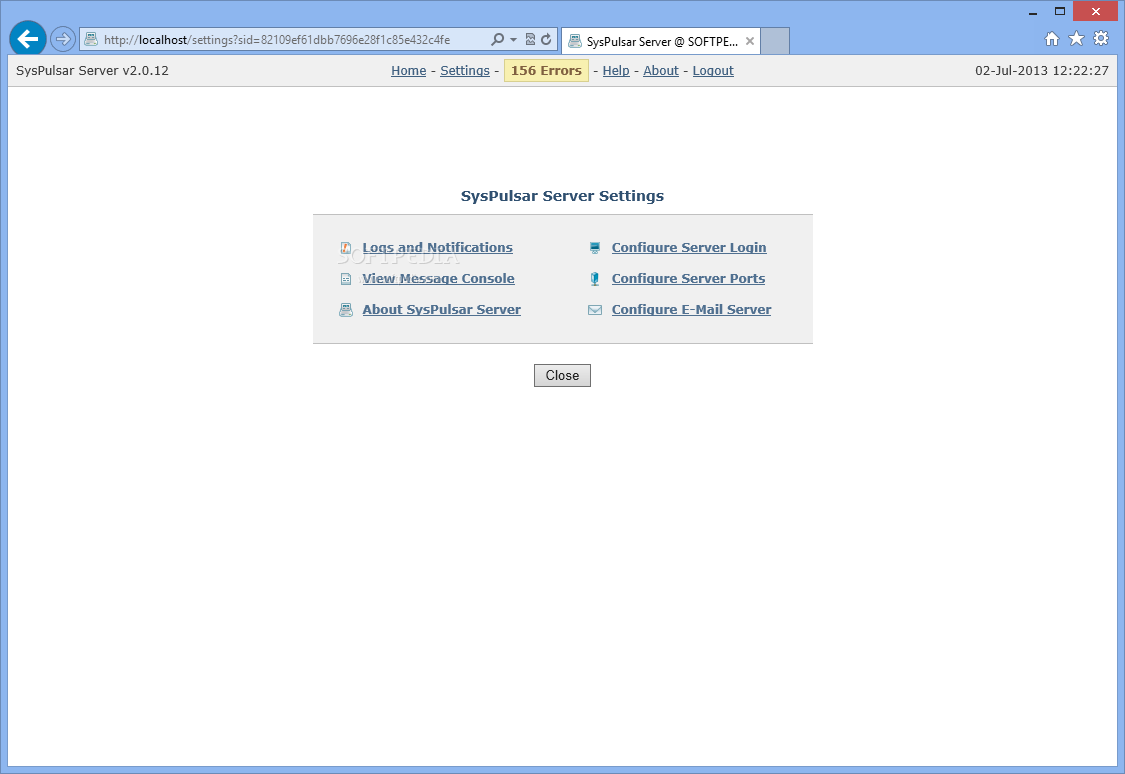This screenshot has height=774, width=1125.
Task: Open View Message Console link
Action: tap(438, 278)
